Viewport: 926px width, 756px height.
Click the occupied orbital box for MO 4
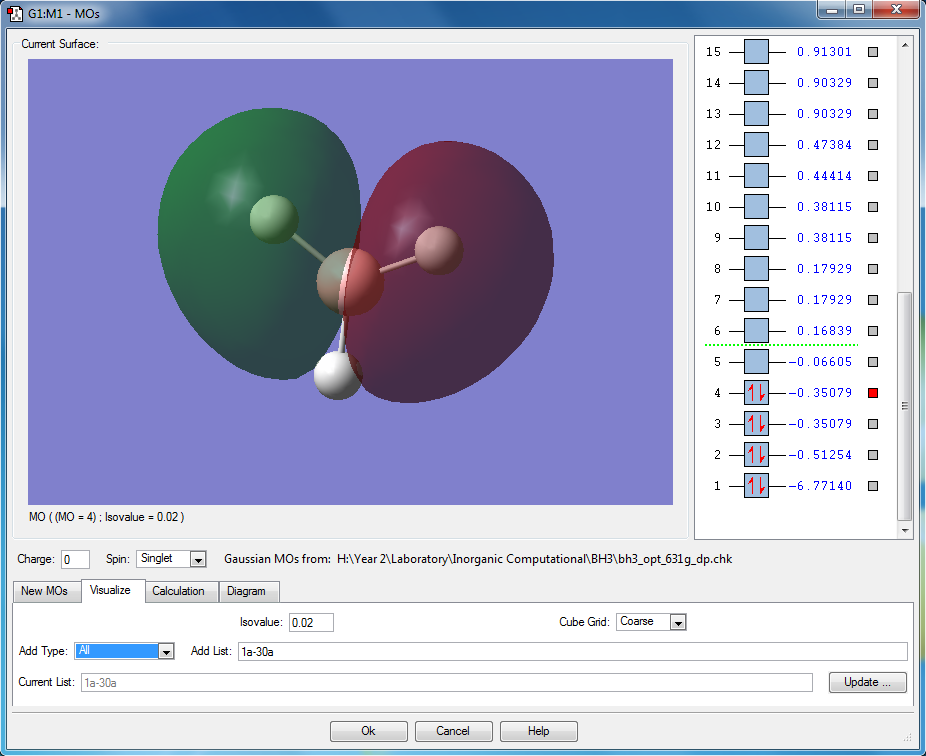tap(756, 393)
